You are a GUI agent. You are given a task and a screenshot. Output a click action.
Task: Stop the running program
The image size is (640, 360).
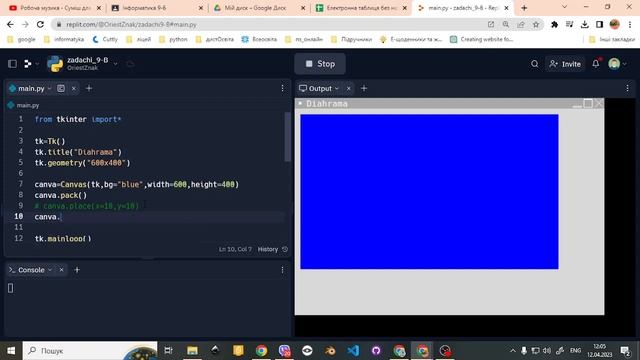pyautogui.click(x=320, y=64)
